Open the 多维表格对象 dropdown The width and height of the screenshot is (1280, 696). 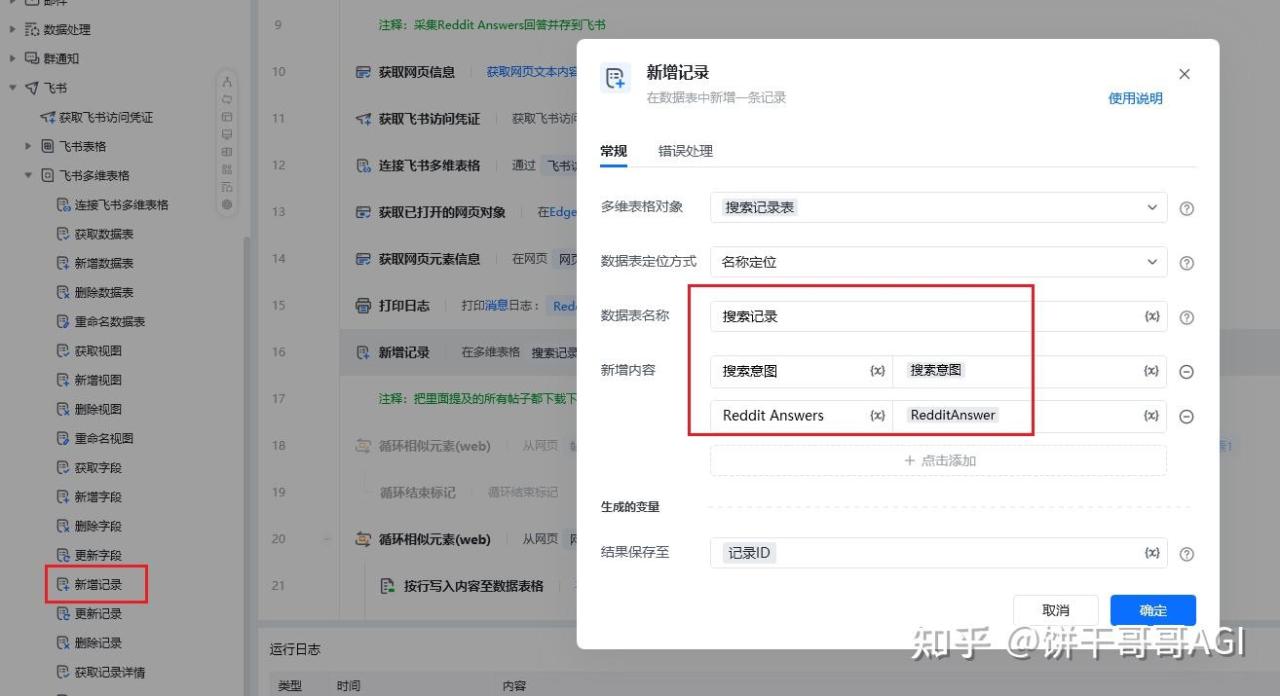pos(938,207)
